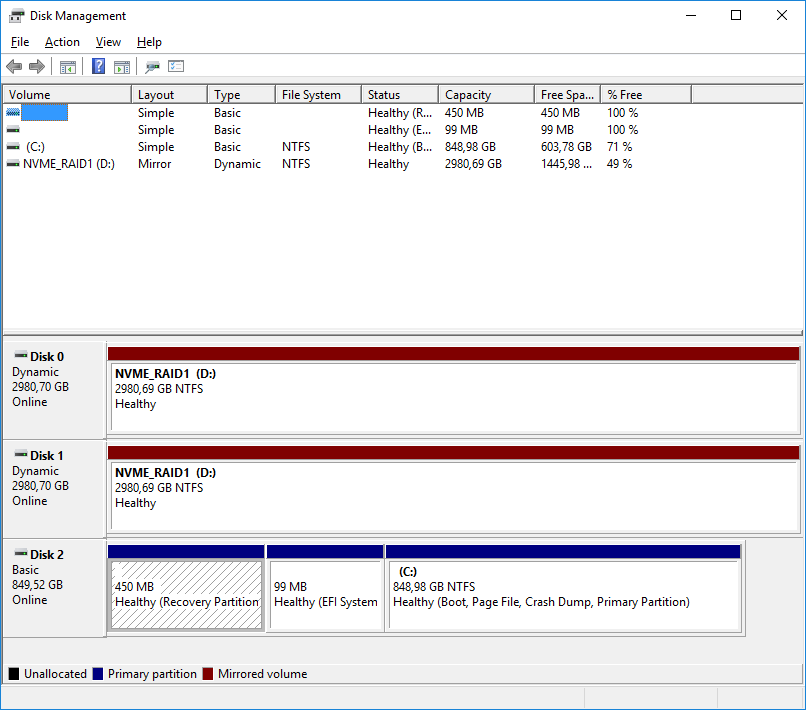
Task: Sort by the Free Space column header
Action: pos(567,95)
